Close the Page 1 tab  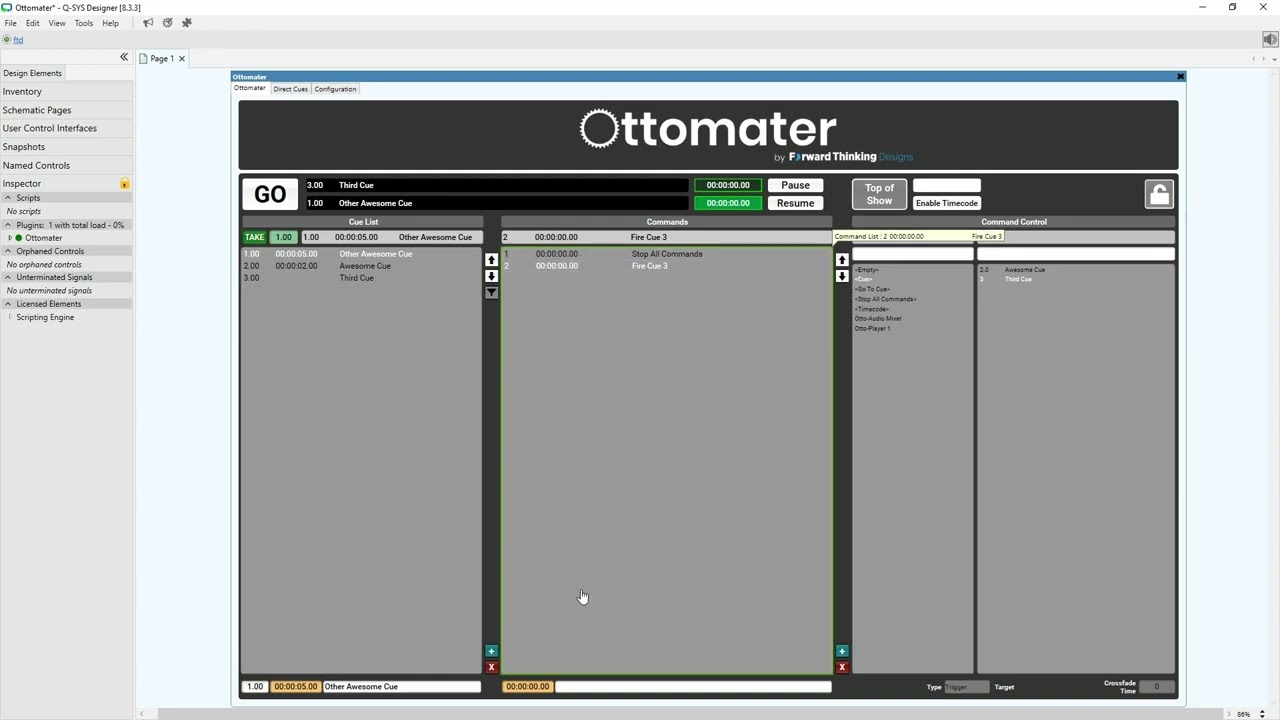[182, 59]
